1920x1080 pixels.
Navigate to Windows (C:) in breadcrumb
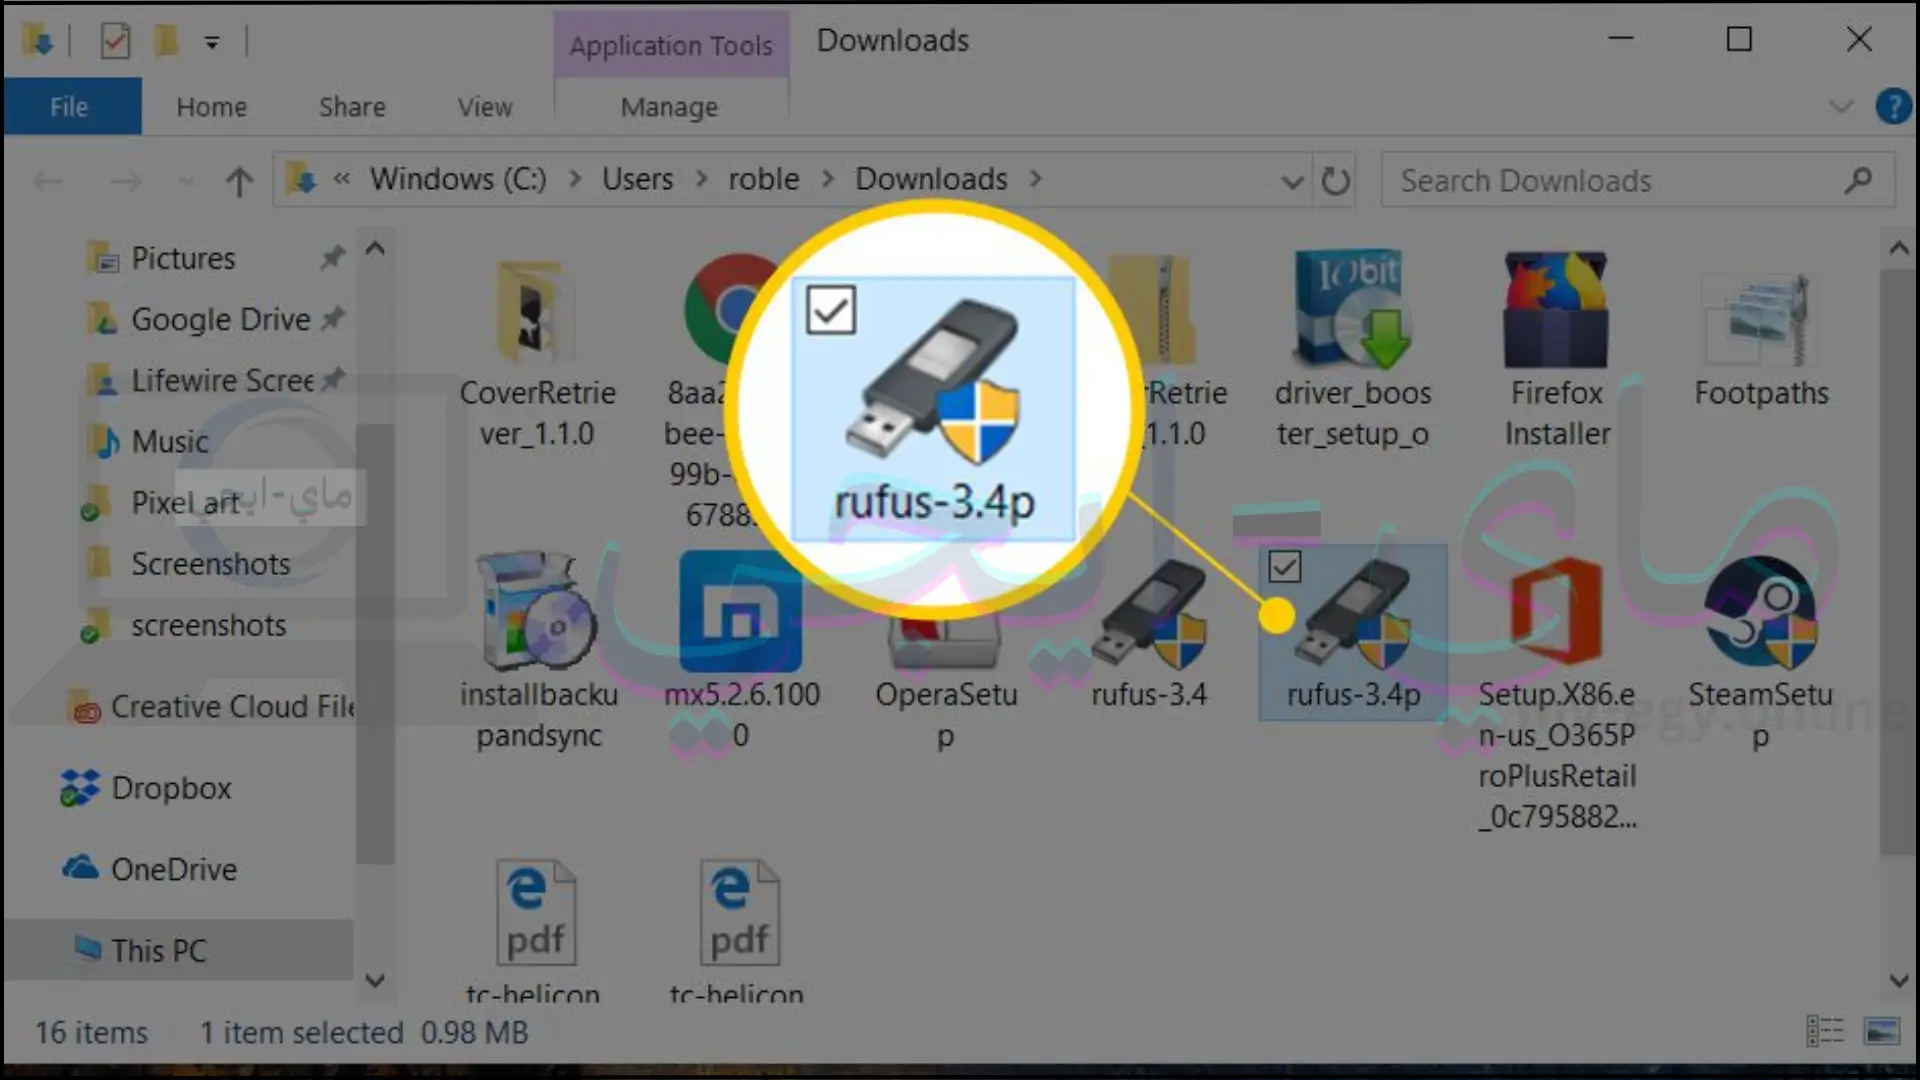point(458,179)
